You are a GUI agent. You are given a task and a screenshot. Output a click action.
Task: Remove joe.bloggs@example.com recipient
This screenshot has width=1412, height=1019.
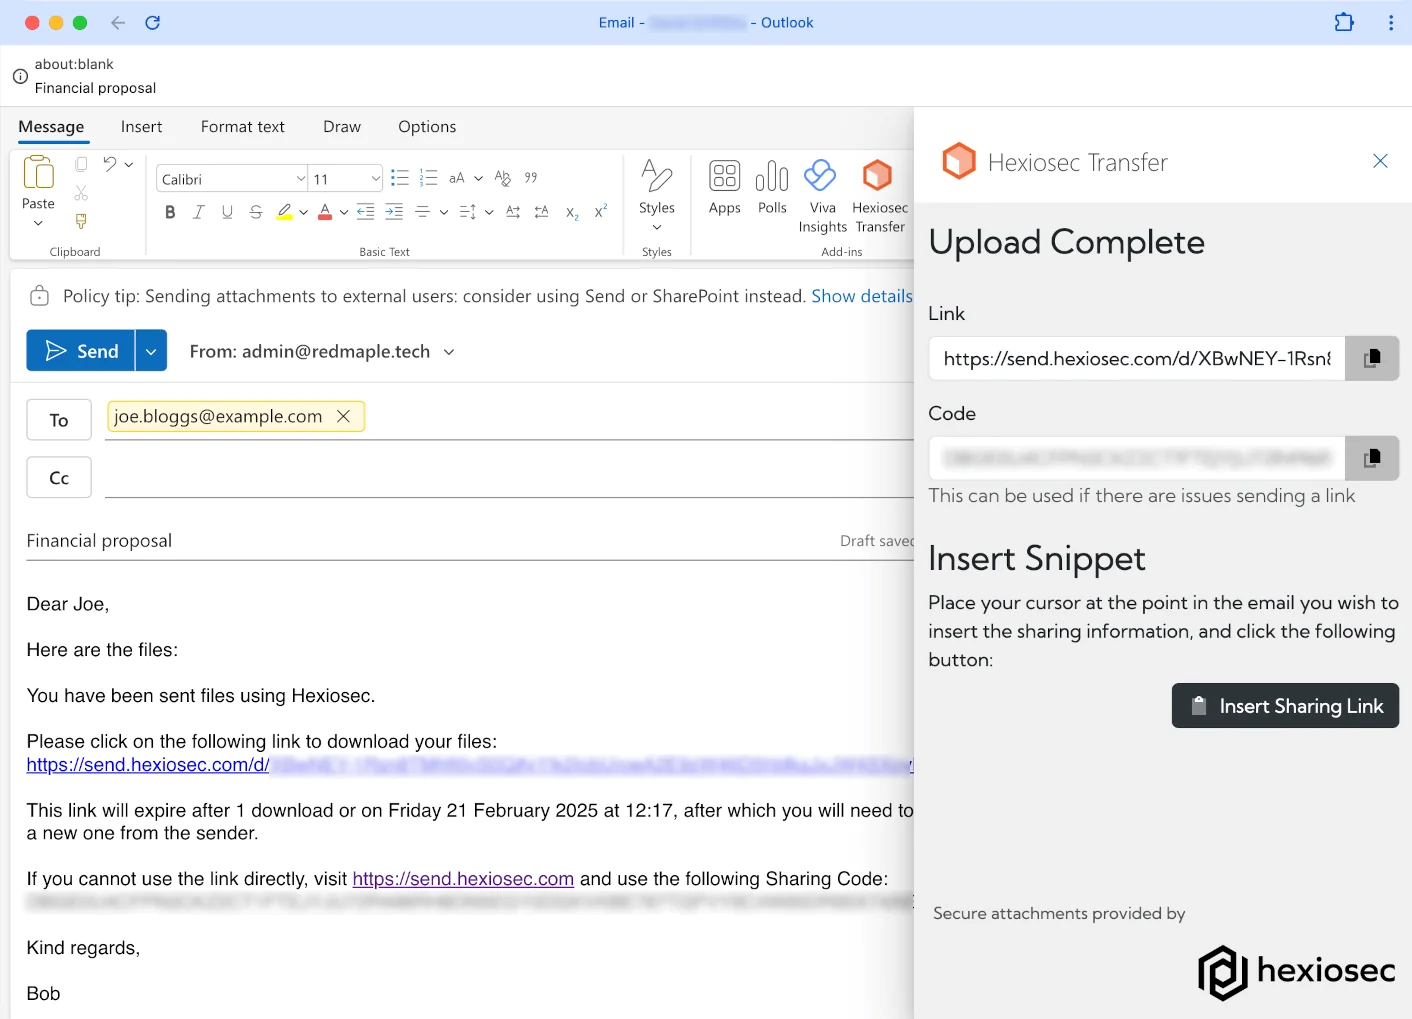pos(343,416)
